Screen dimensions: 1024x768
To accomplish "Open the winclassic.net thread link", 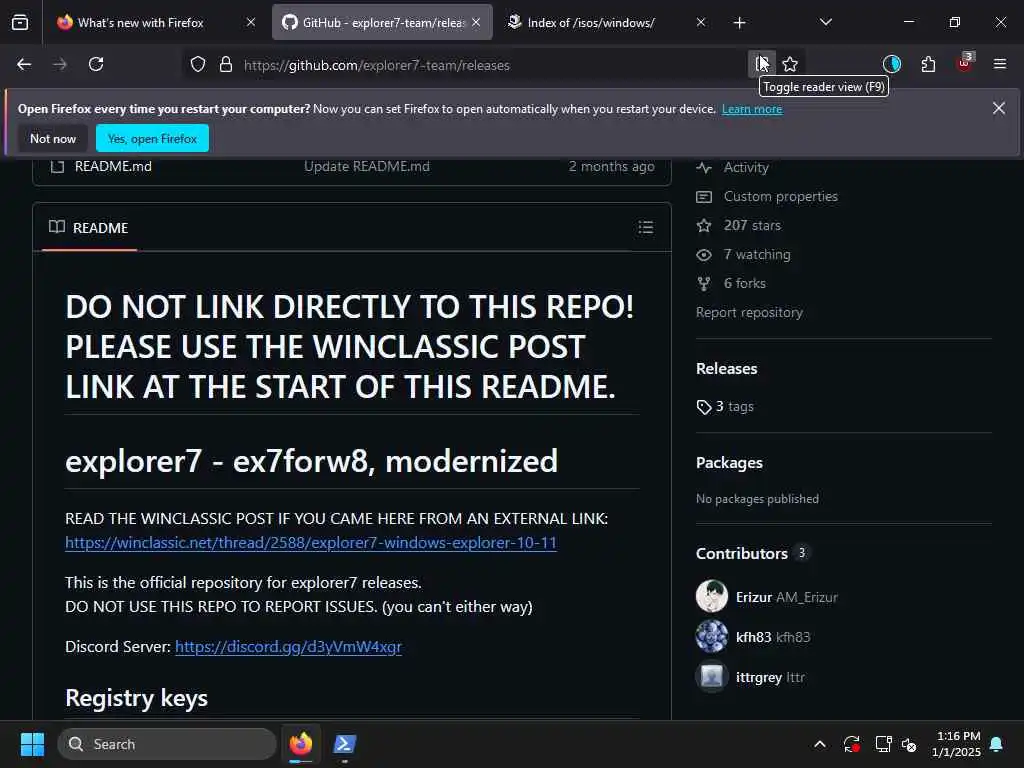I will pos(311,543).
